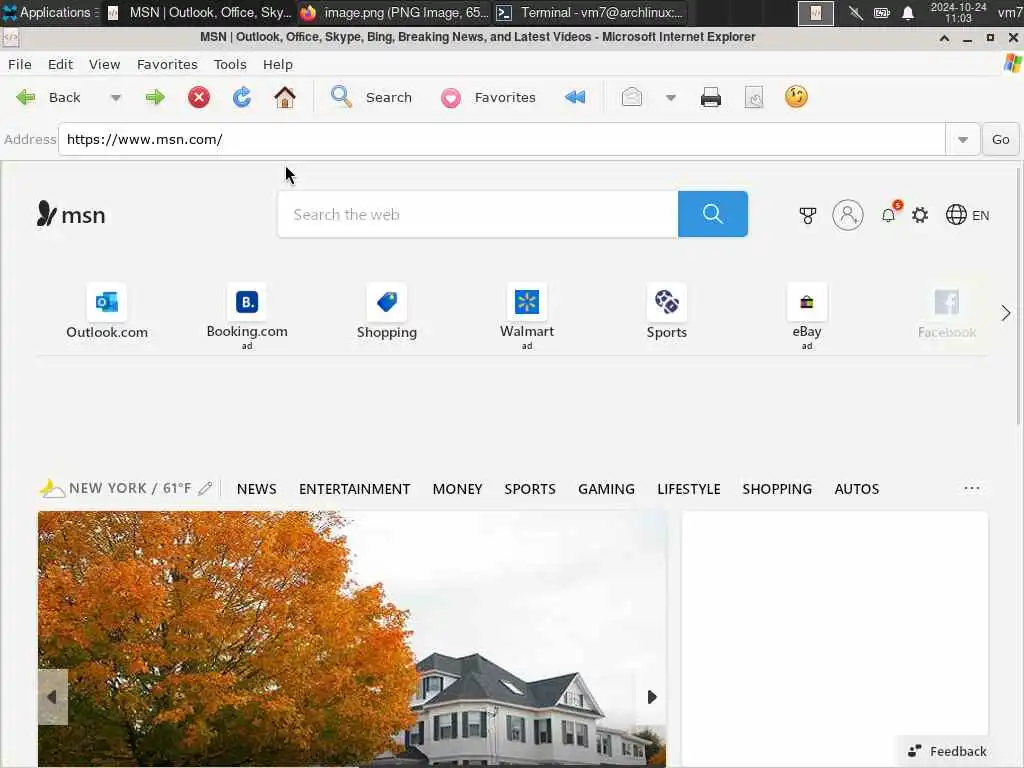The image size is (1024, 768).
Task: Go to the AUTOS section
Action: coord(856,488)
